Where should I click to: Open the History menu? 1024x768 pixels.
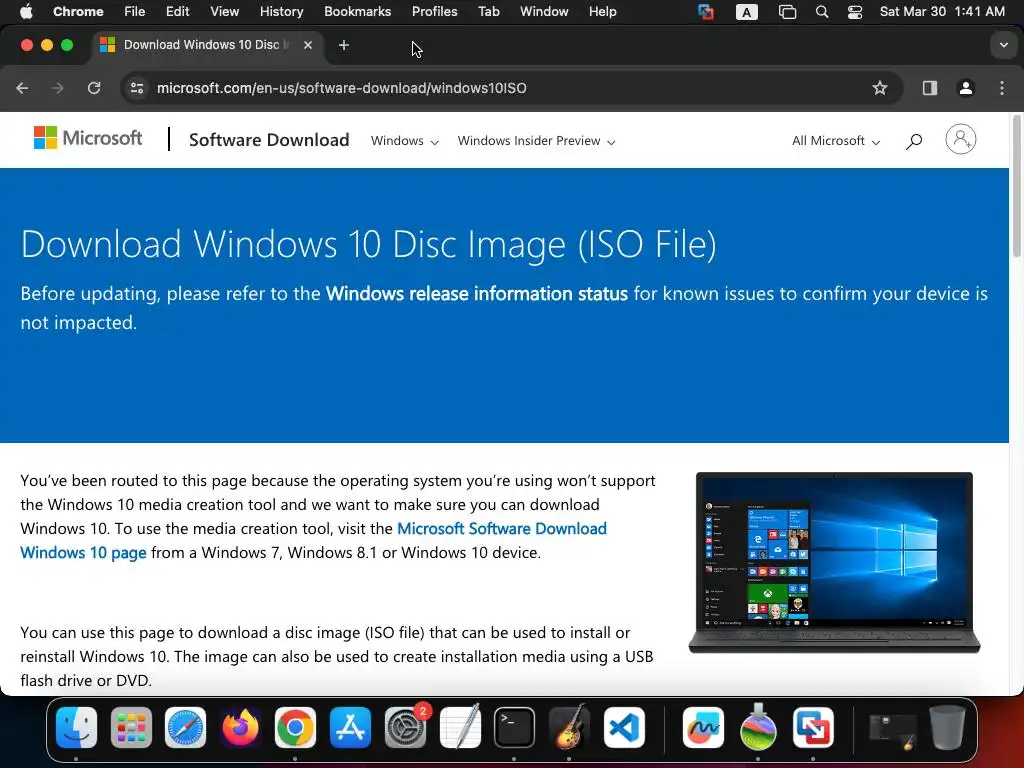pos(281,12)
